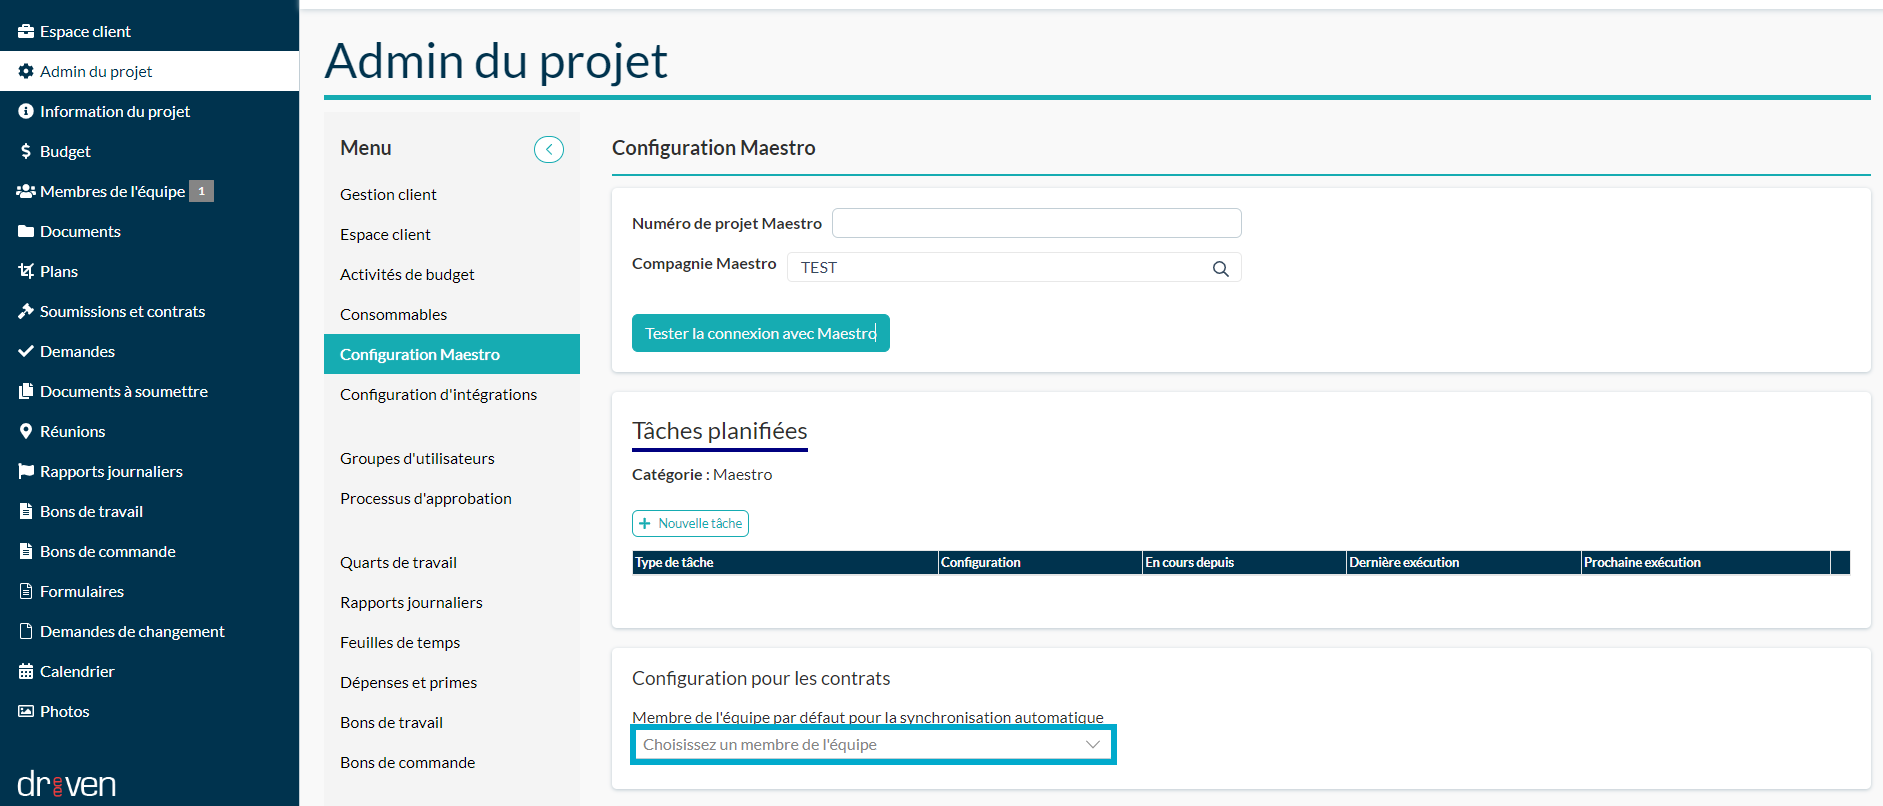Focus the Numéro de projet Maestro field
Screen dimensions: 1883x806
[x=1037, y=223]
